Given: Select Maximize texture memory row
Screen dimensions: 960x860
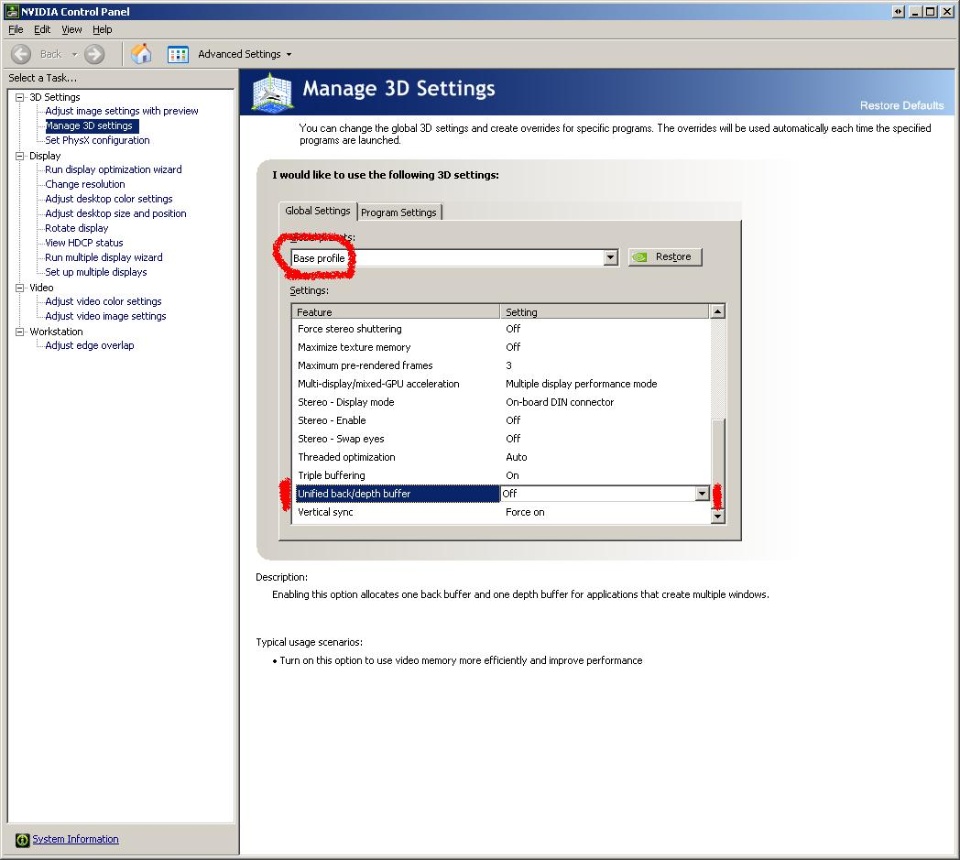Looking at the screenshot, I should tap(501, 348).
